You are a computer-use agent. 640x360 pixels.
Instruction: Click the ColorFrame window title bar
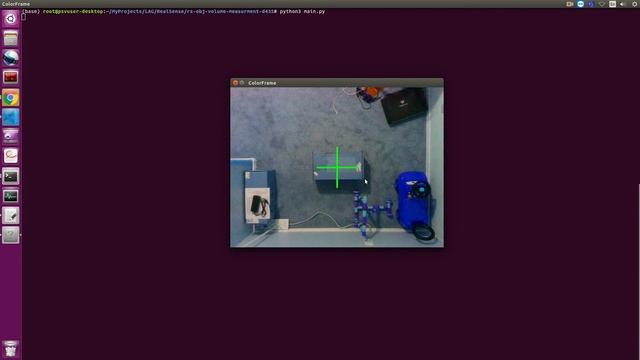337,82
